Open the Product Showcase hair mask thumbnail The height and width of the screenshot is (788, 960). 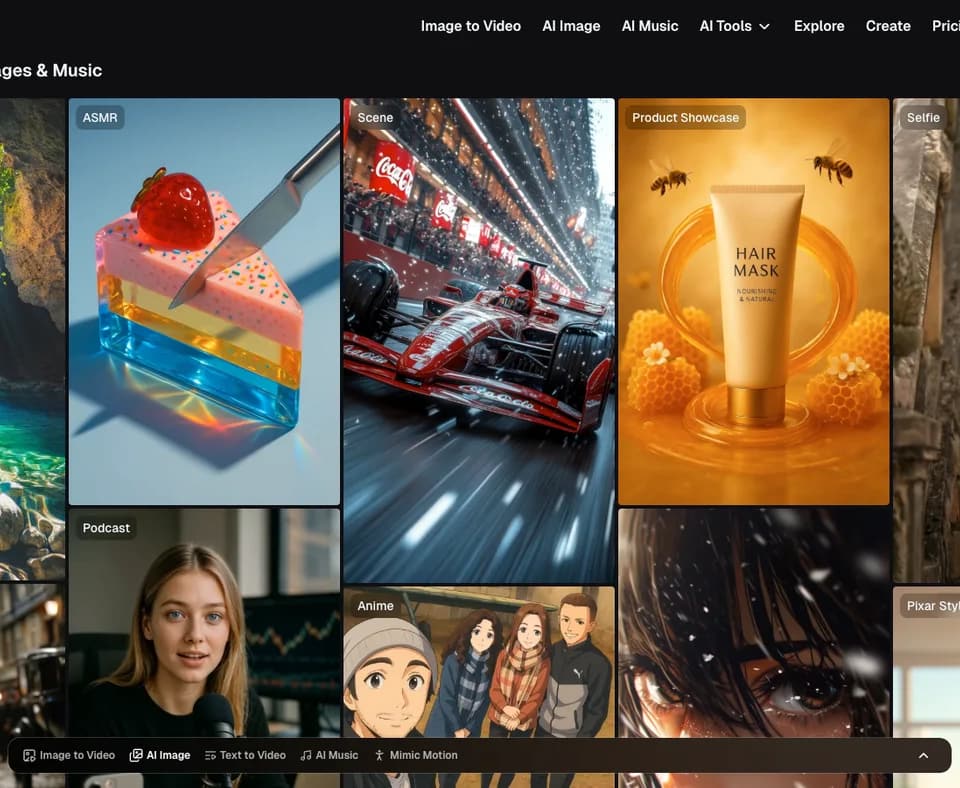754,301
